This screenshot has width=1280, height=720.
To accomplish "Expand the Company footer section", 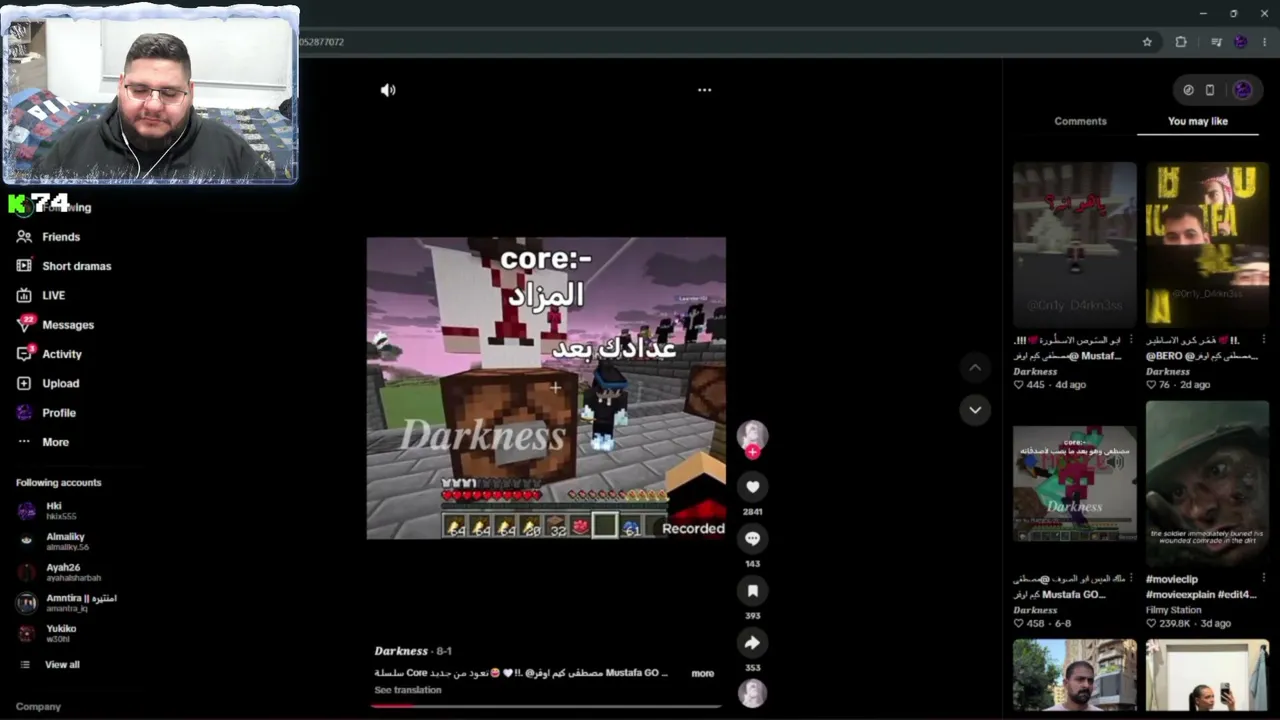I will [x=38, y=706].
